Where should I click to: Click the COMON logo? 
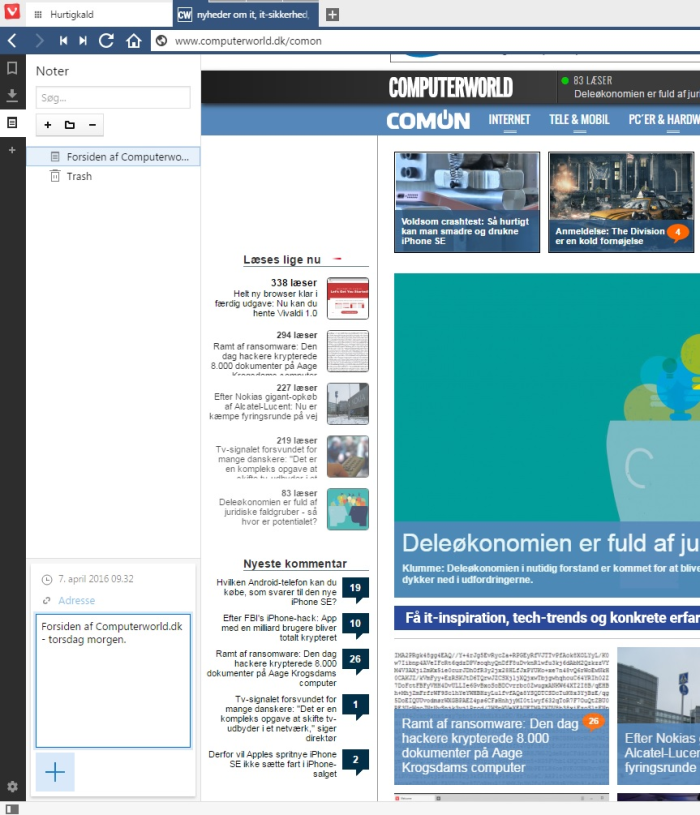pyautogui.click(x=428, y=120)
